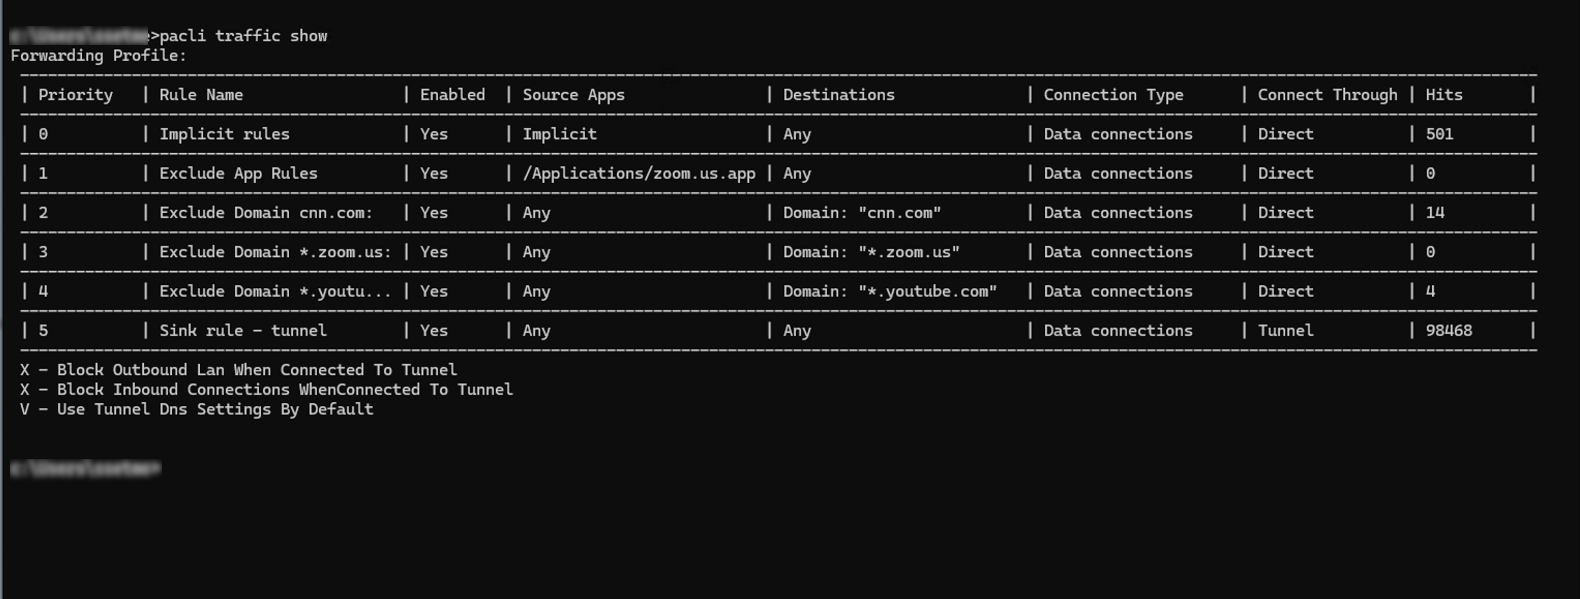Click the "Rule Name" column header
The image size is (1580, 599).
[x=201, y=95]
